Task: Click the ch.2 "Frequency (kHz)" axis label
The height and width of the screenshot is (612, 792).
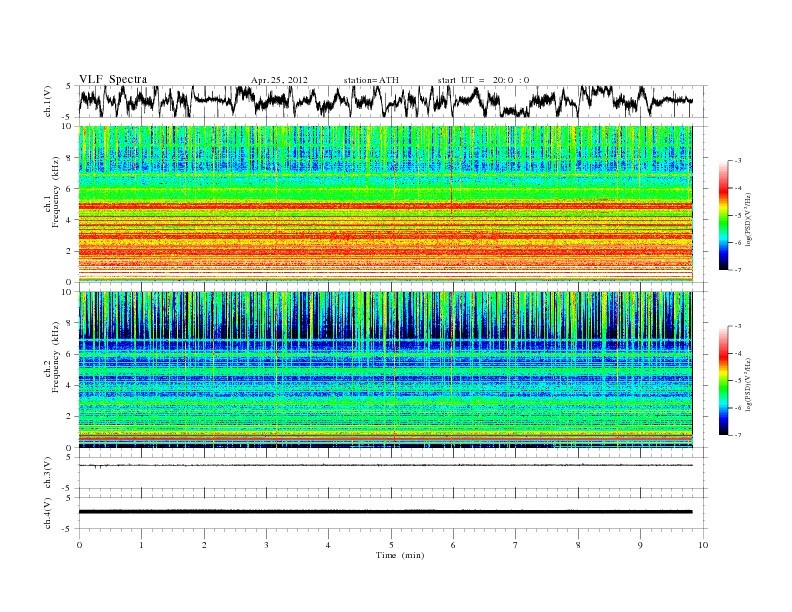Action: click(x=56, y=356)
